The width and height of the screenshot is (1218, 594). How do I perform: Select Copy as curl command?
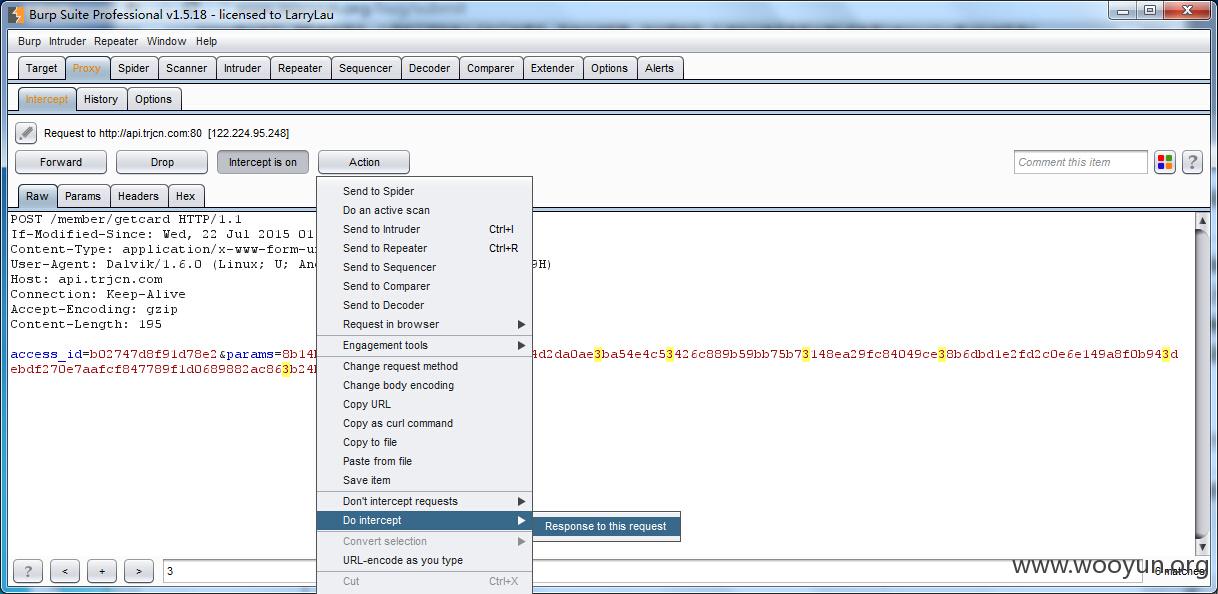tap(424, 423)
